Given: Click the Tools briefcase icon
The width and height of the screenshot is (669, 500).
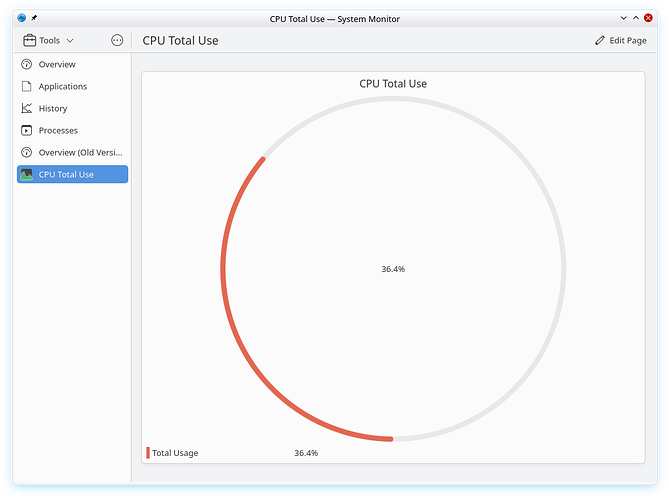Looking at the screenshot, I should [29, 41].
